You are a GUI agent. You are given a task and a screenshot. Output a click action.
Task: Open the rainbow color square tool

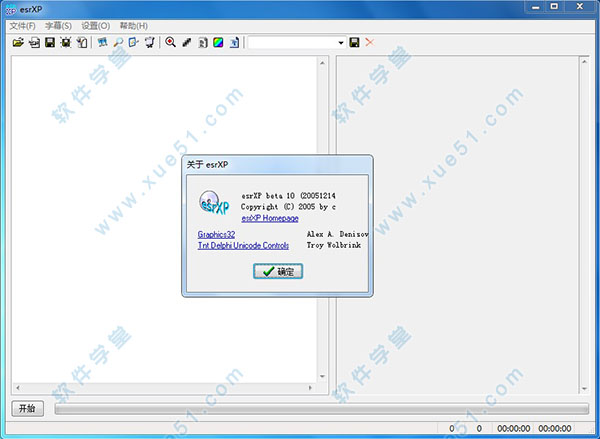pyautogui.click(x=218, y=42)
